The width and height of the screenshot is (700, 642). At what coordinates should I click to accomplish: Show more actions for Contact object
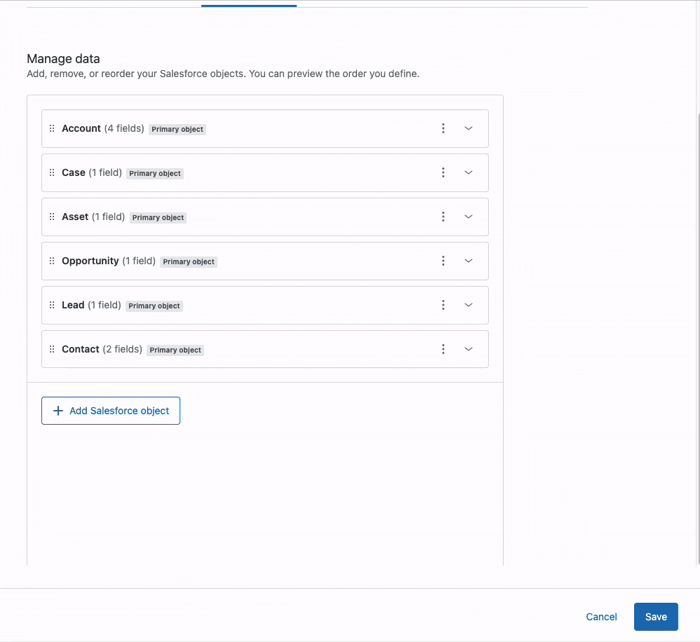[443, 349]
